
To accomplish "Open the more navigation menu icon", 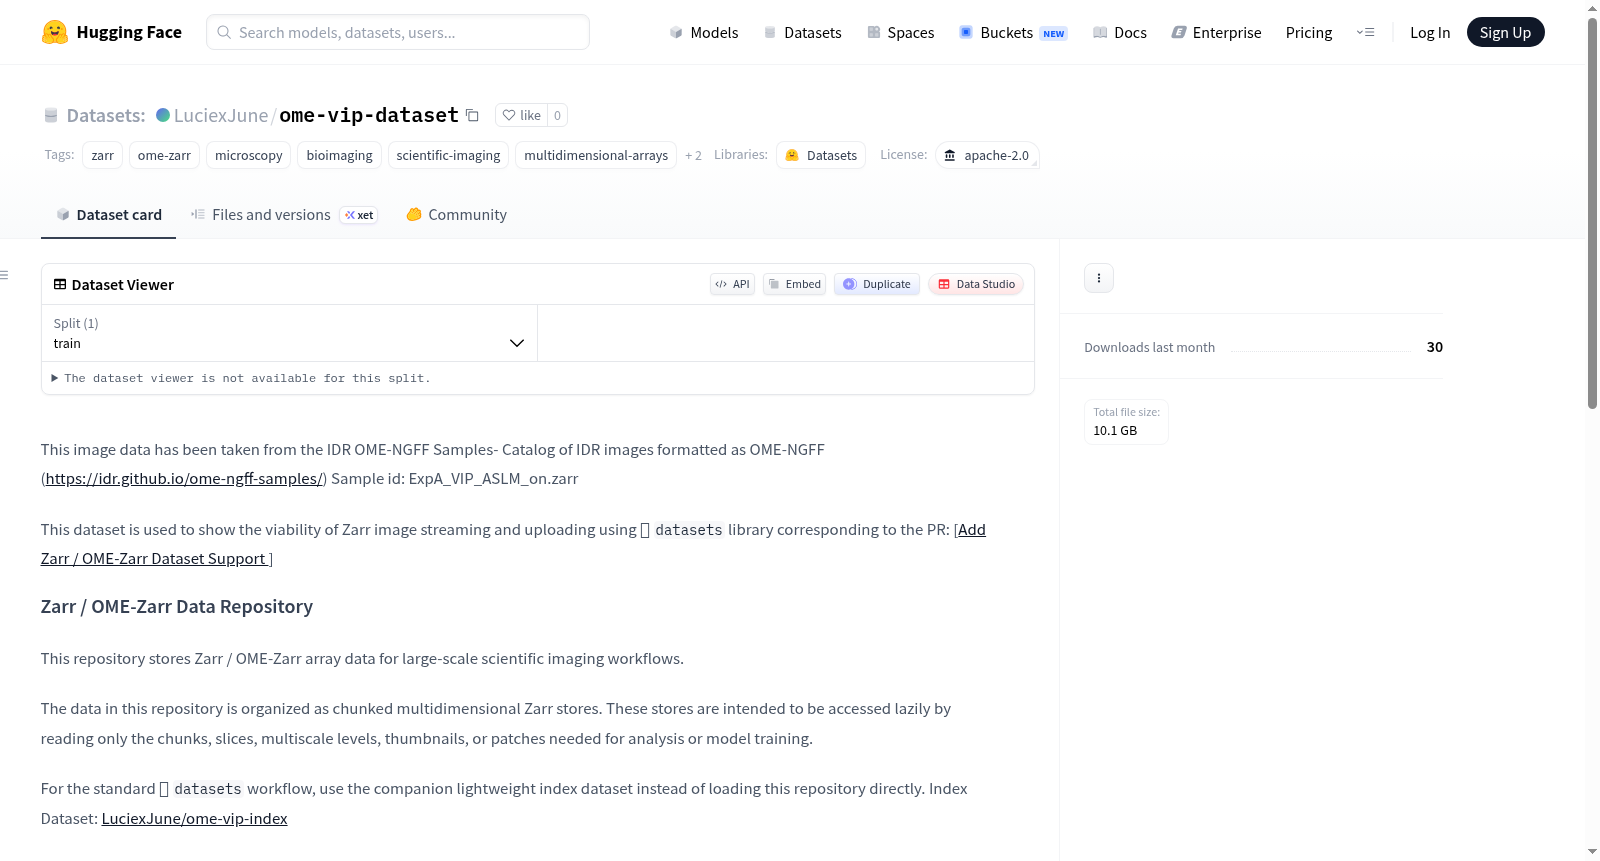I will [1365, 32].
